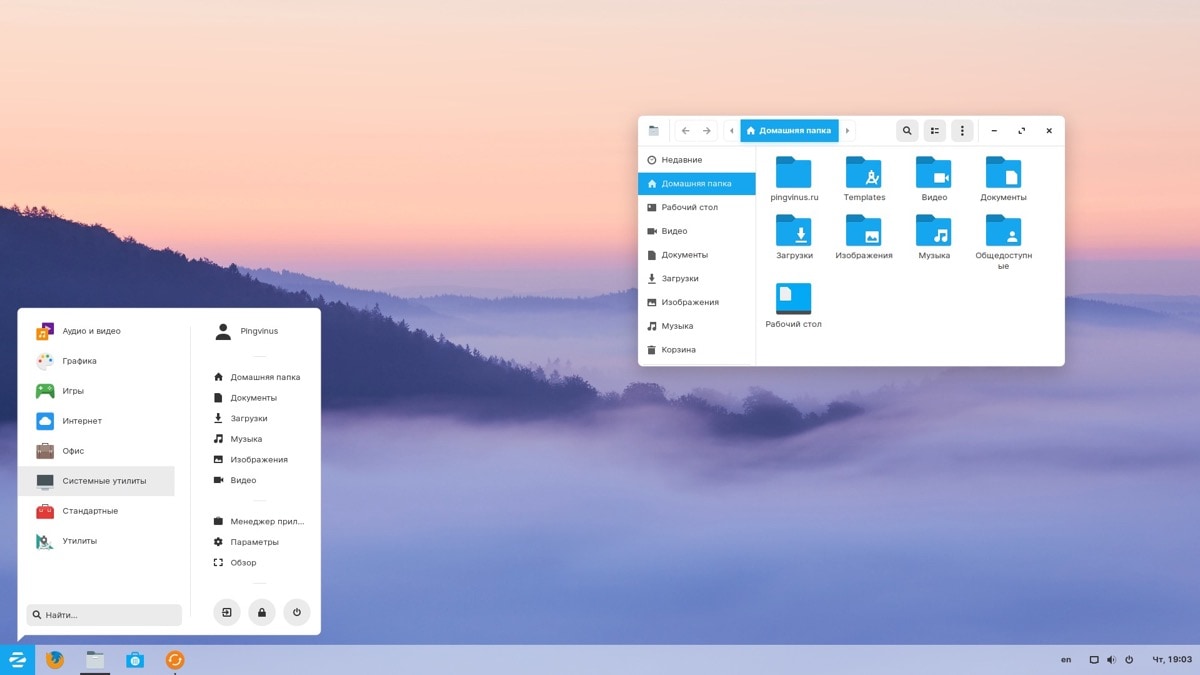The height and width of the screenshot is (675, 1200).
Task: Select the Загрузки folder icon
Action: (x=794, y=231)
